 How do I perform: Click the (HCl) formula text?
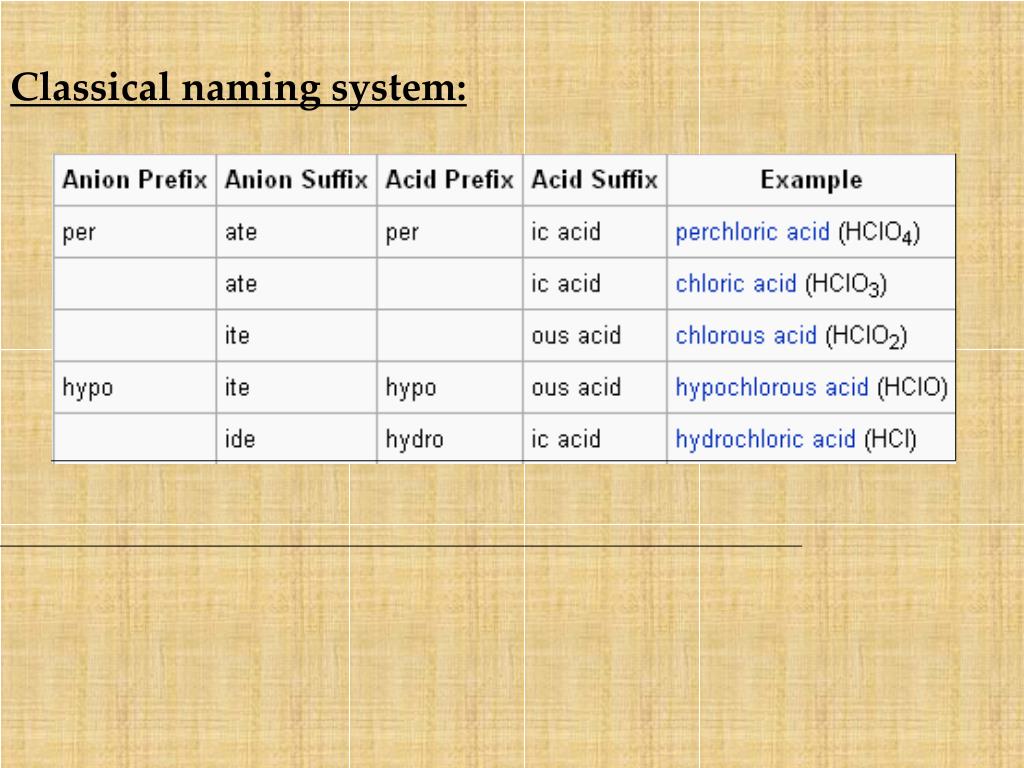[x=890, y=439]
